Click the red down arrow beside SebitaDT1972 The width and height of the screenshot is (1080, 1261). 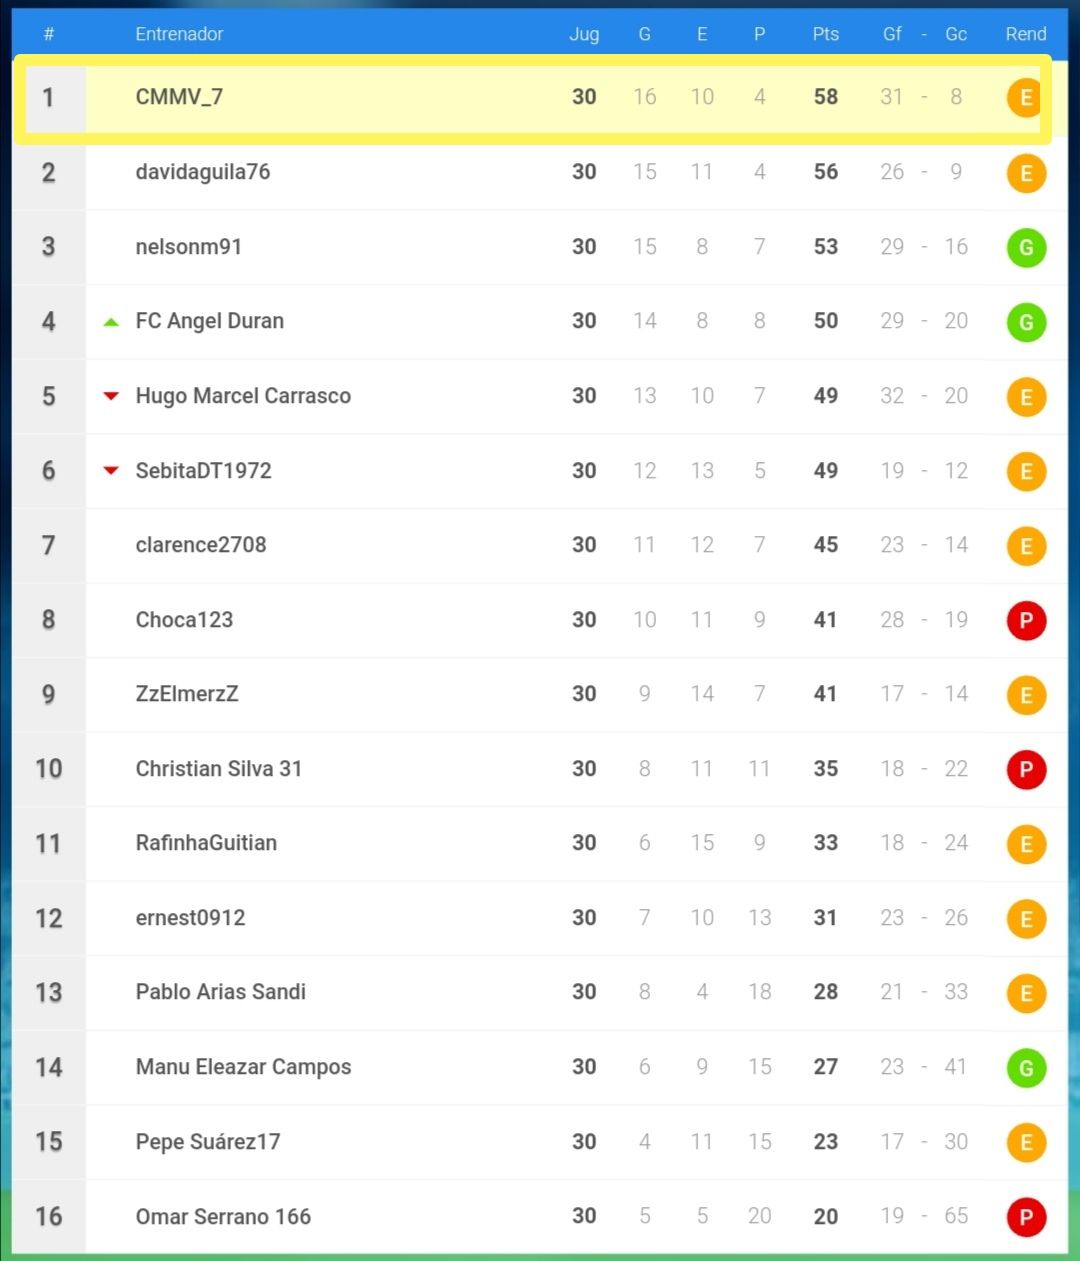point(111,471)
